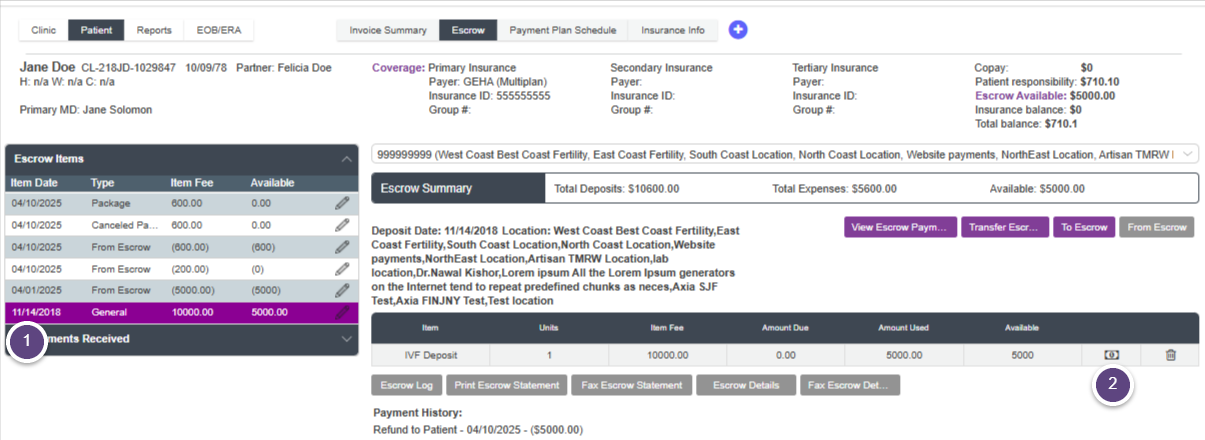Viewport: 1205px width, 440px height.
Task: Edit the 04/01/2025 From Escrow item
Action: pyautogui.click(x=343, y=291)
